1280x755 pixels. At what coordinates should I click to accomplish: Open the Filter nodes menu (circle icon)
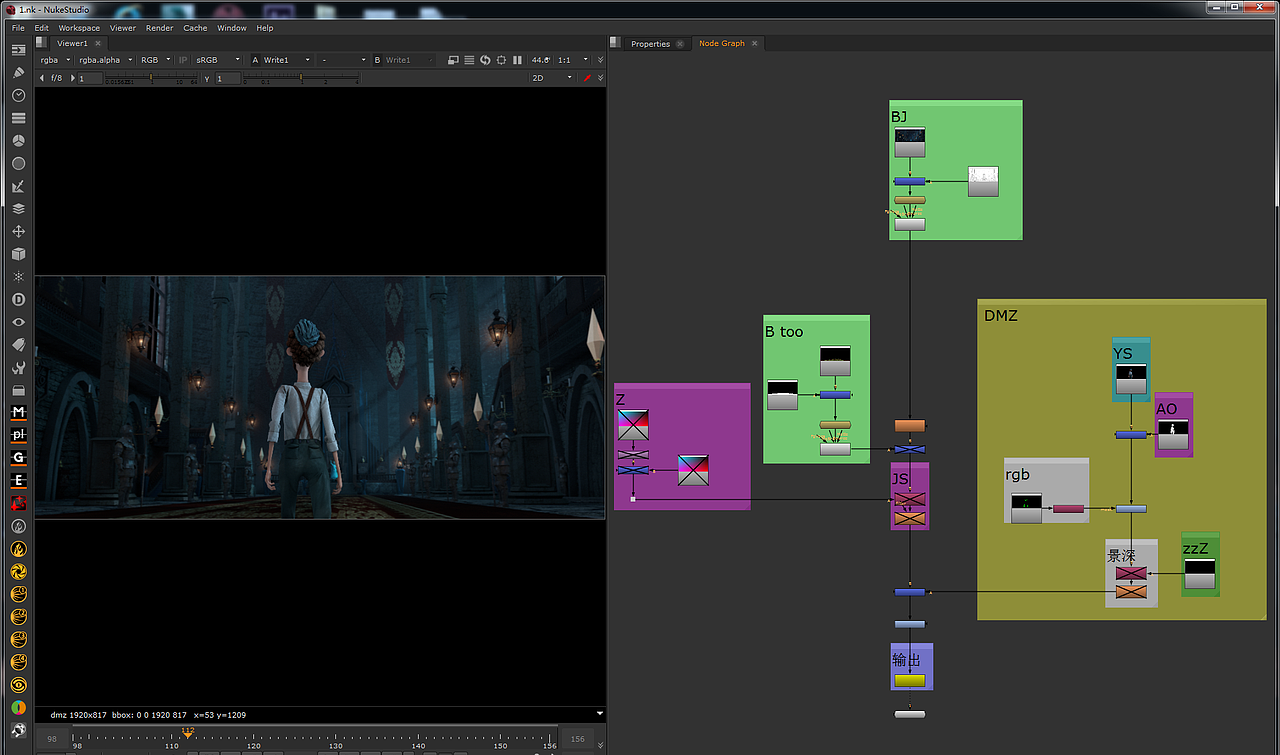18,163
